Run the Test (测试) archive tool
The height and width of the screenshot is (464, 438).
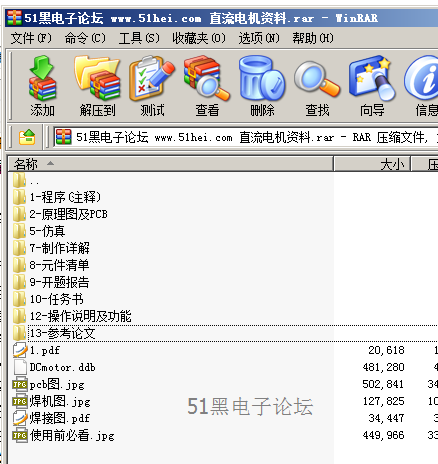click(x=152, y=86)
